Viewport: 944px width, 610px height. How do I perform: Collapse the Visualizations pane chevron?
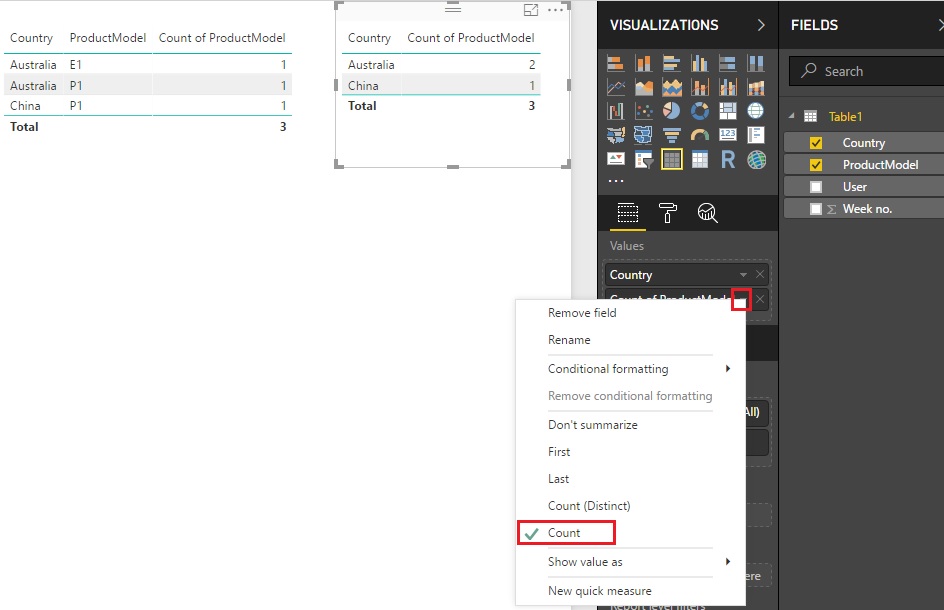[x=761, y=25]
